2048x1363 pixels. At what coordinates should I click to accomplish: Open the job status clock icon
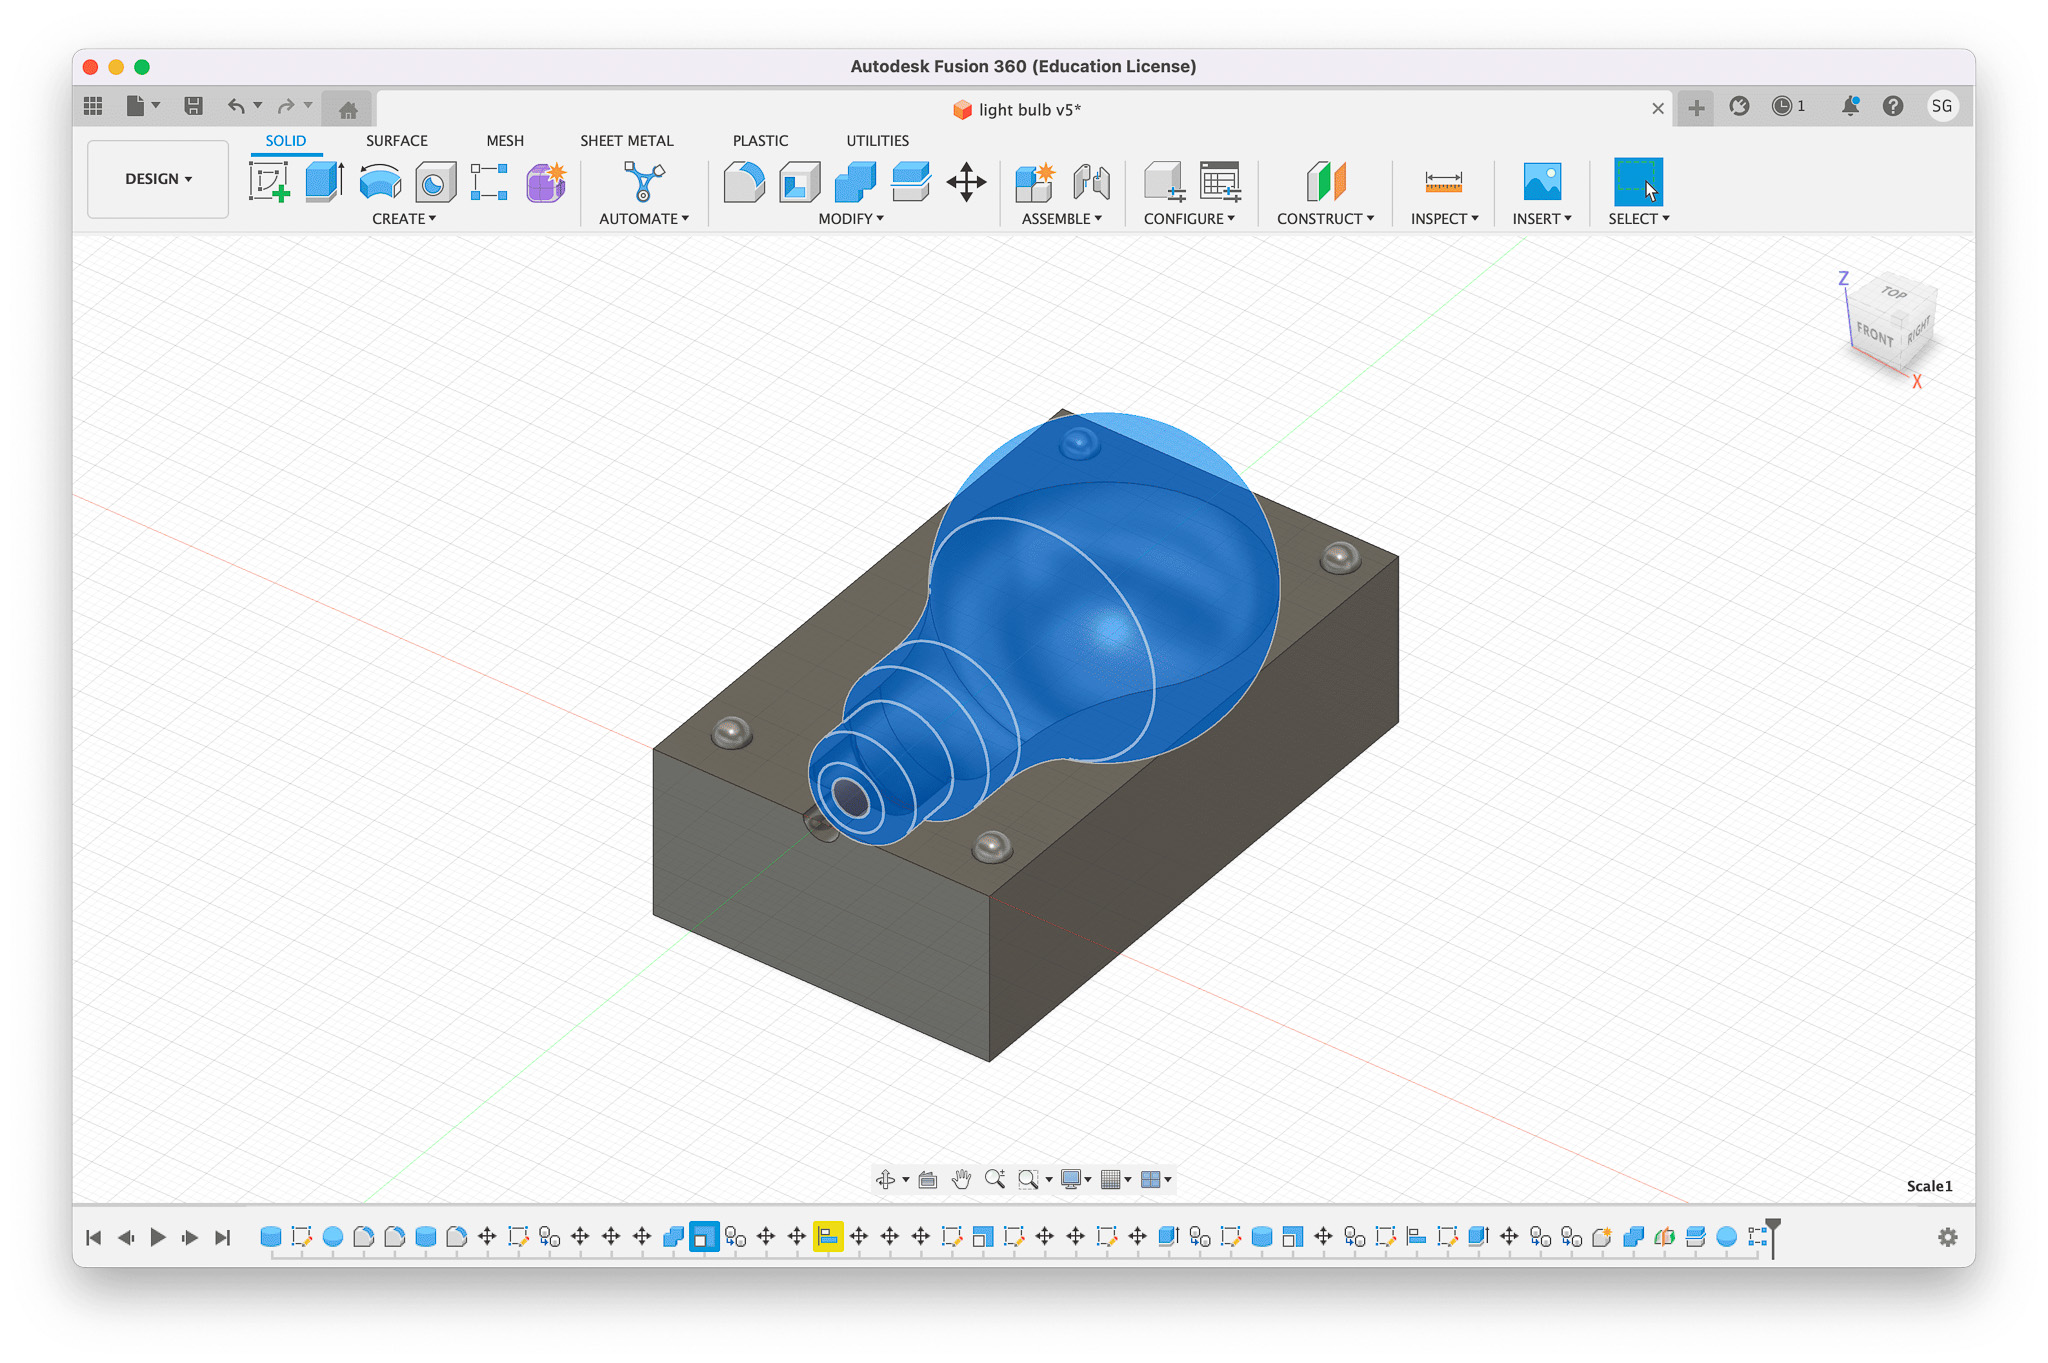click(x=1782, y=106)
